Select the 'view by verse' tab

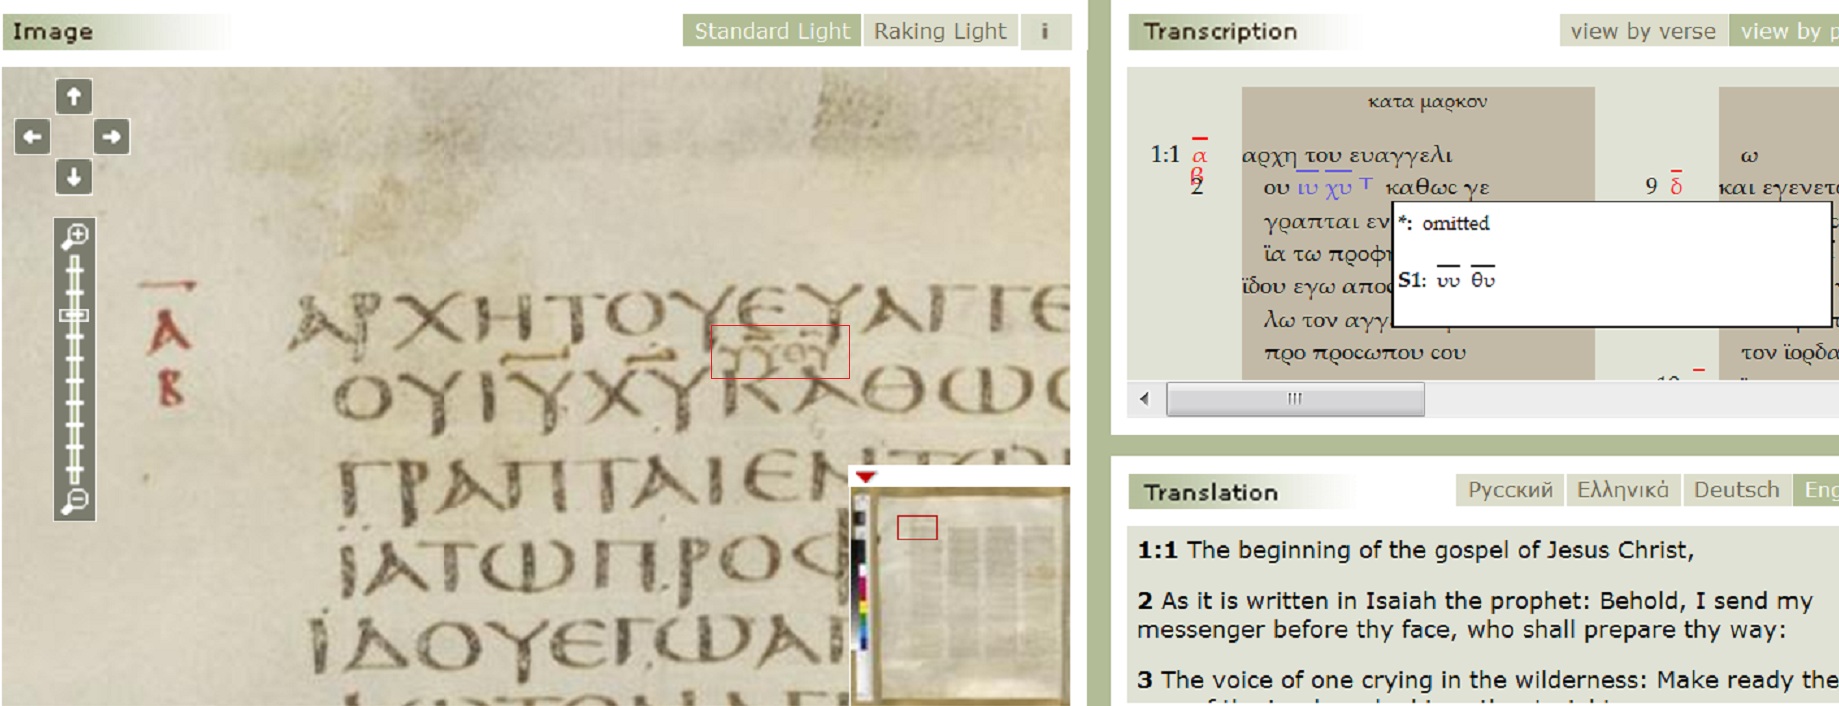click(x=1642, y=31)
